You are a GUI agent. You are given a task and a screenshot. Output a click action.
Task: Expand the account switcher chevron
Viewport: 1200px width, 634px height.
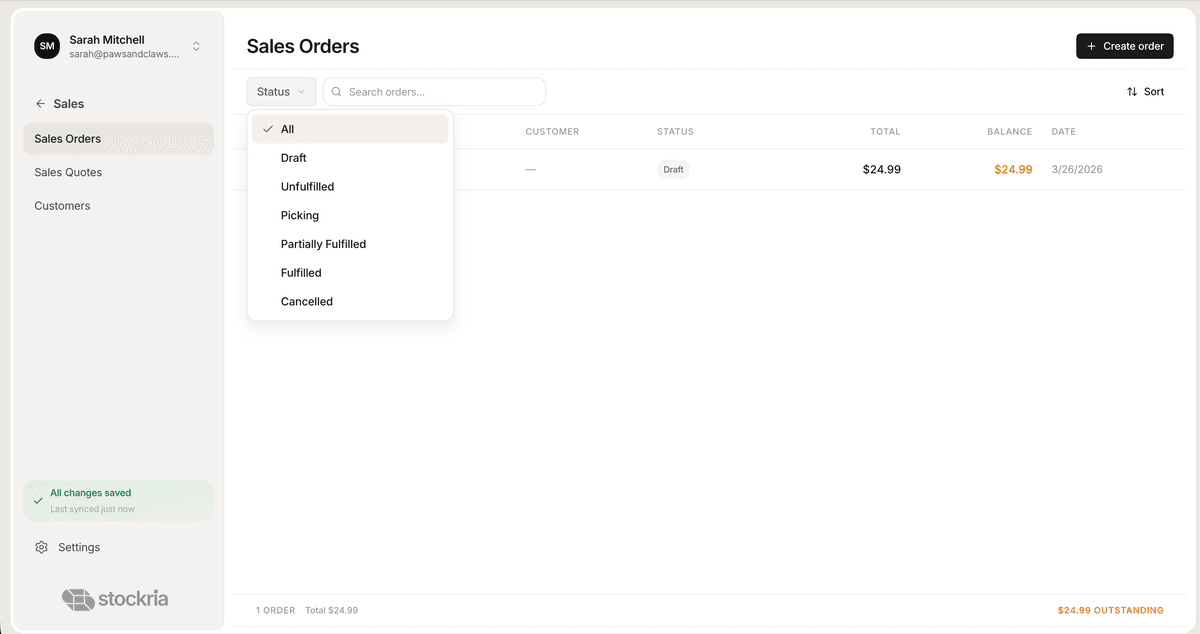coord(196,45)
